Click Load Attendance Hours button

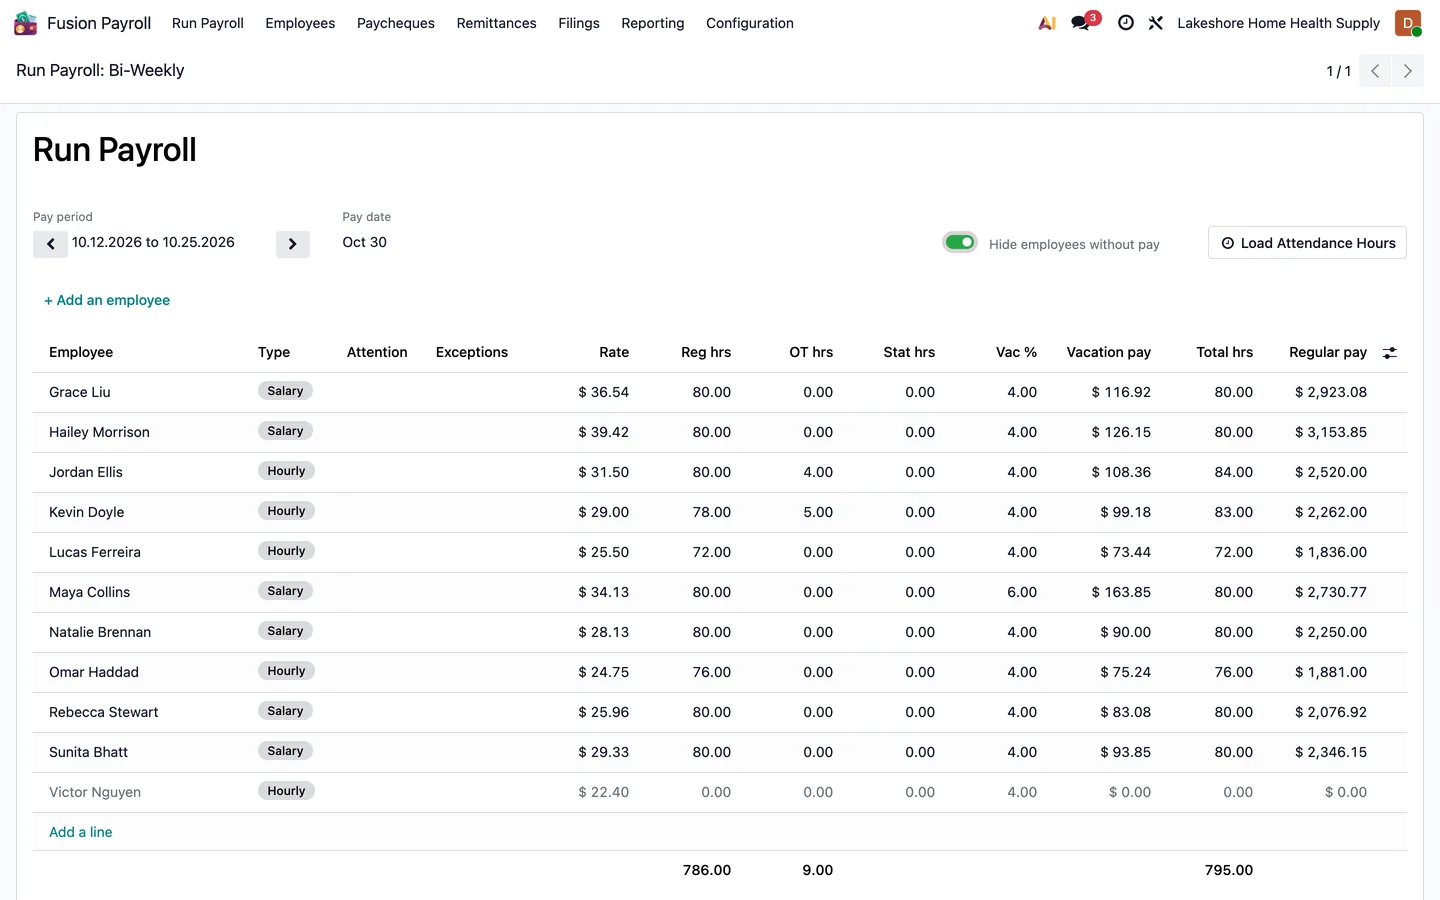[x=1308, y=243]
